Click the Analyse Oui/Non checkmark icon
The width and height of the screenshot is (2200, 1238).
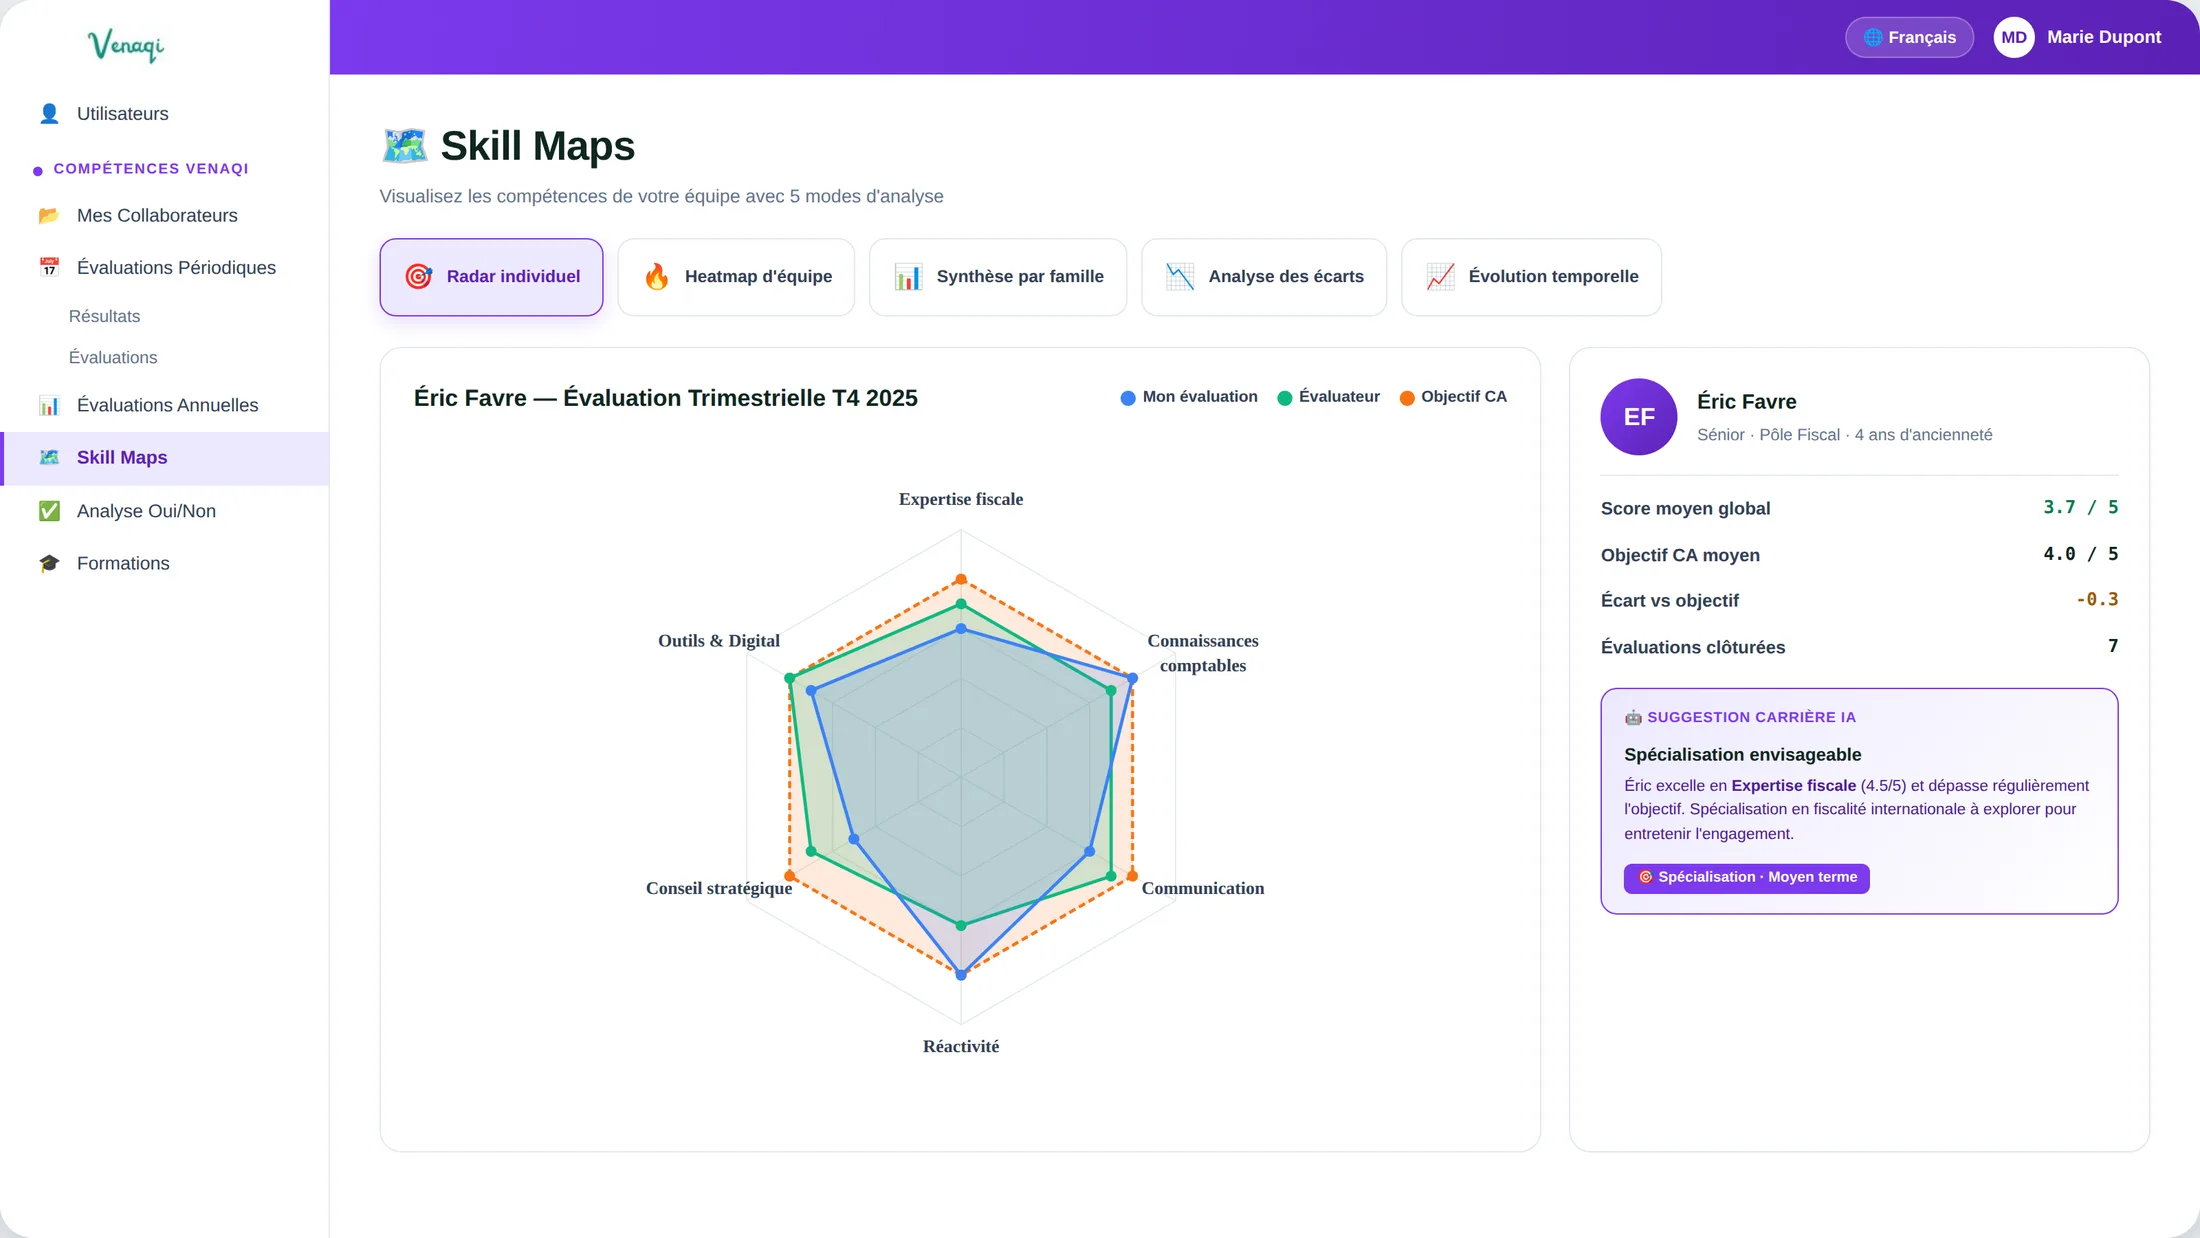point(49,511)
